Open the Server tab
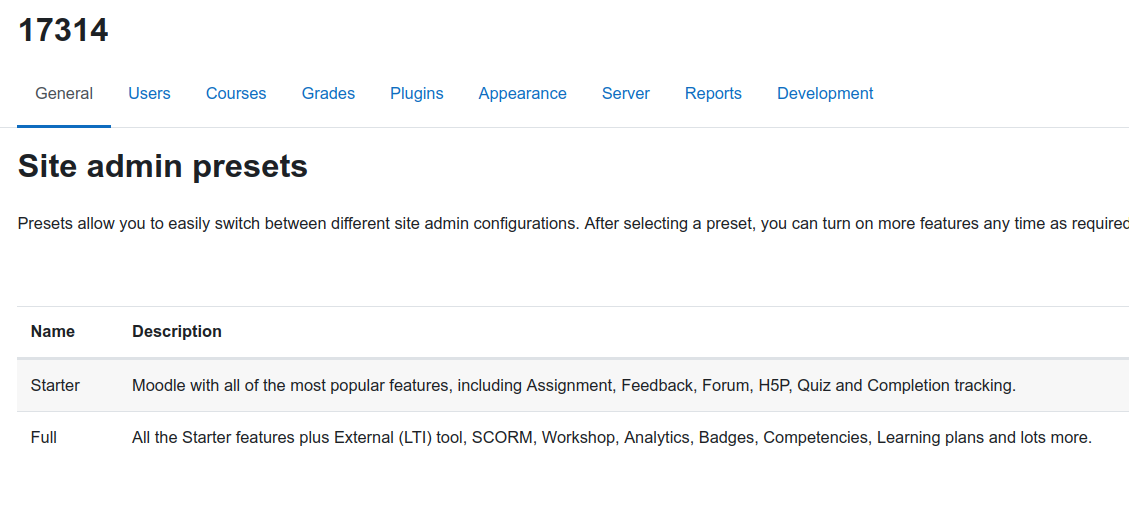Screen dimensions: 1129x515 [x=626, y=94]
